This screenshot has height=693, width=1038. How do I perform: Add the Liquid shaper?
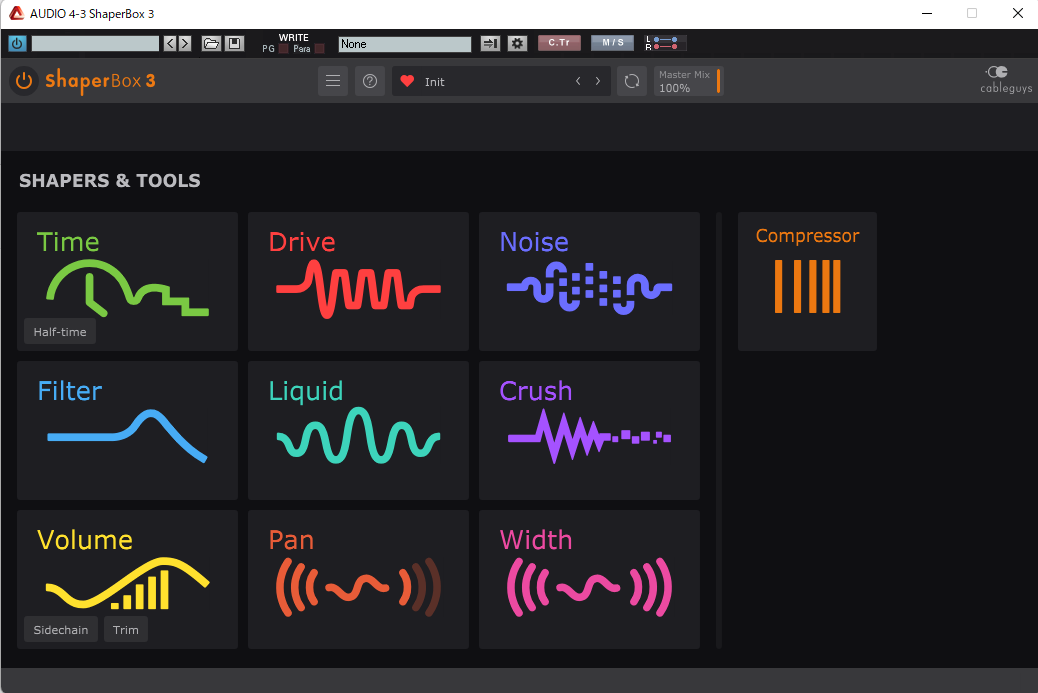pyautogui.click(x=358, y=430)
